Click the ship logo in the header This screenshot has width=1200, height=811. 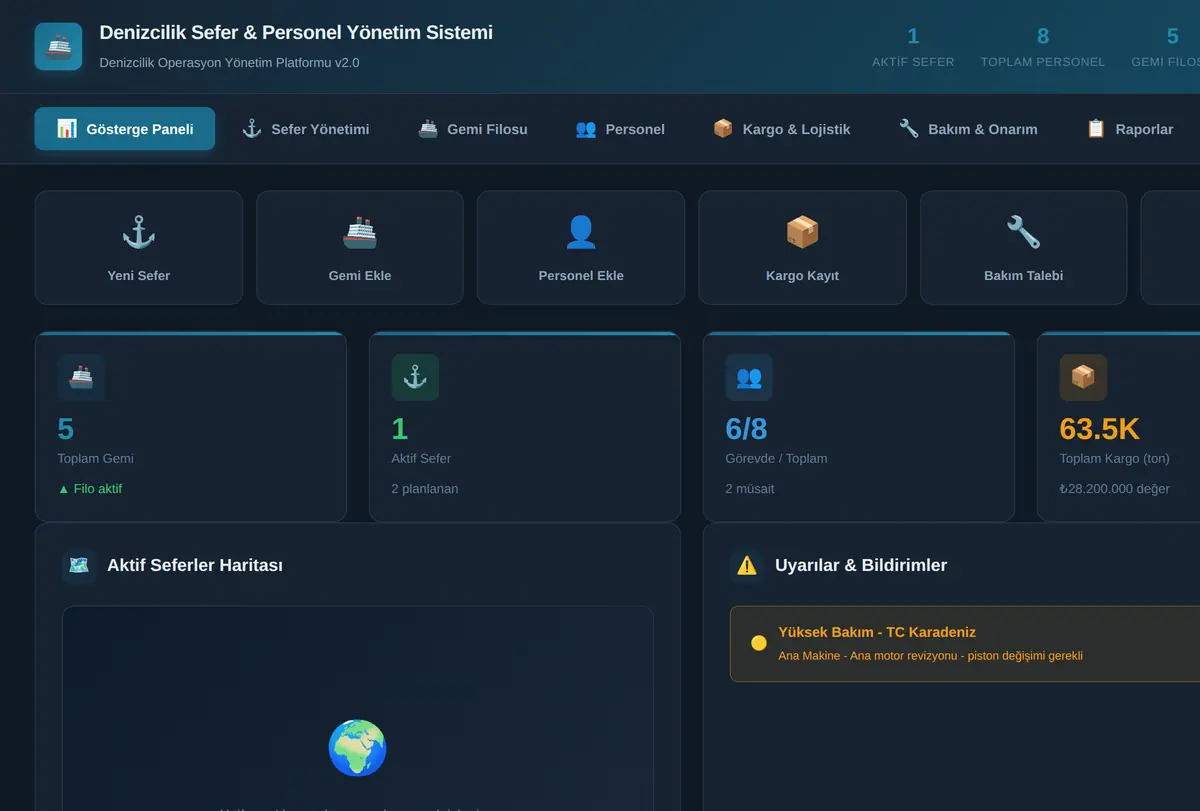click(x=58, y=47)
